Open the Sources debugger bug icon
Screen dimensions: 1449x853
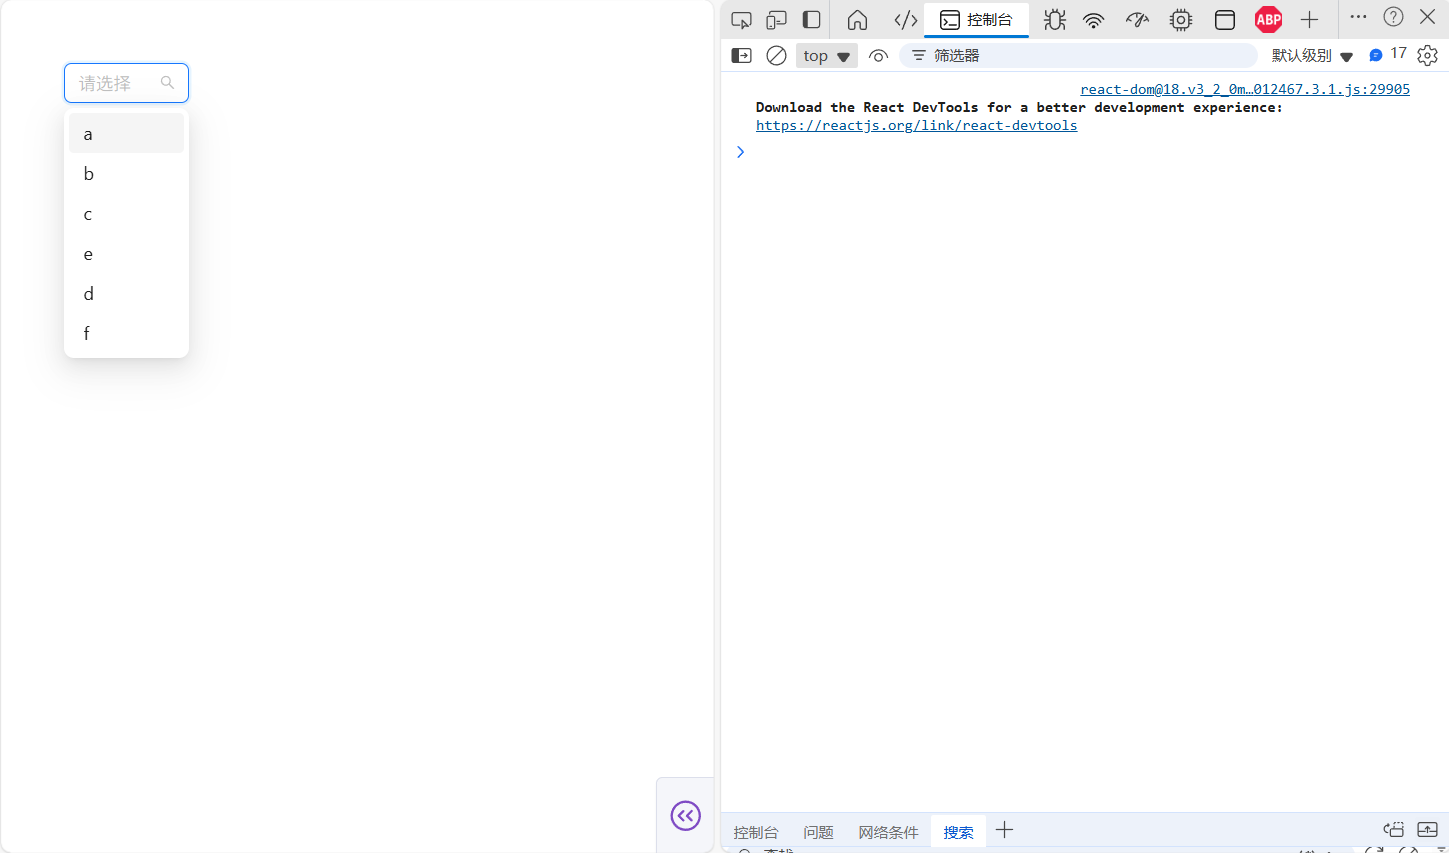tap(1054, 20)
